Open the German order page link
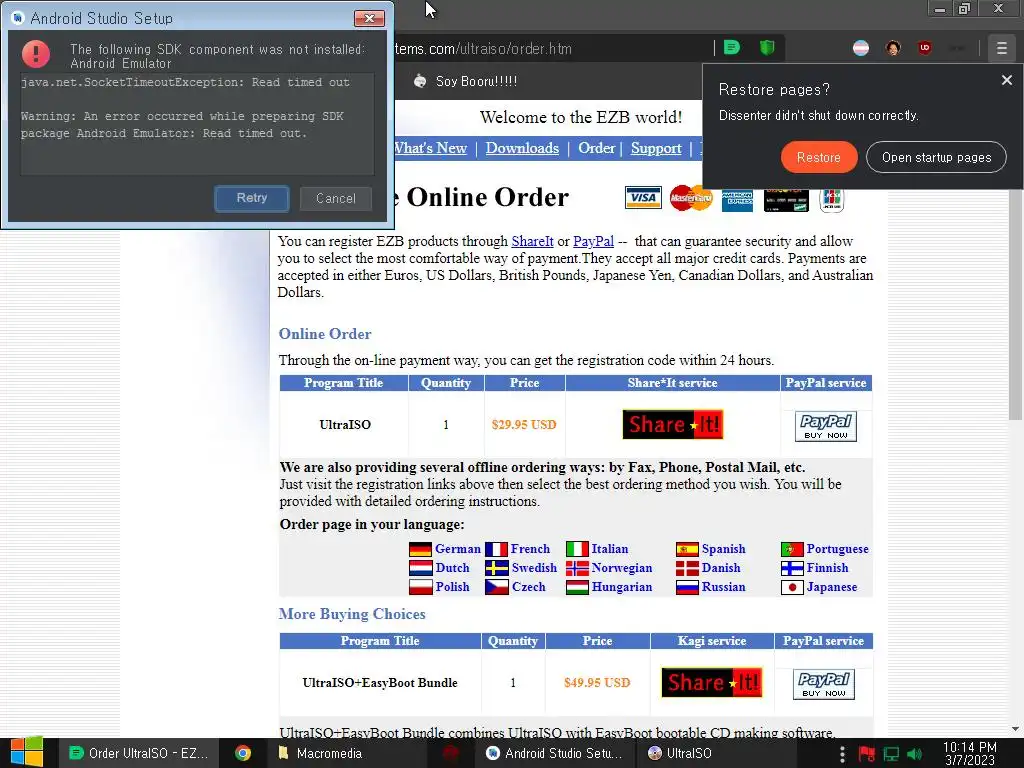The width and height of the screenshot is (1024, 768). (x=457, y=549)
